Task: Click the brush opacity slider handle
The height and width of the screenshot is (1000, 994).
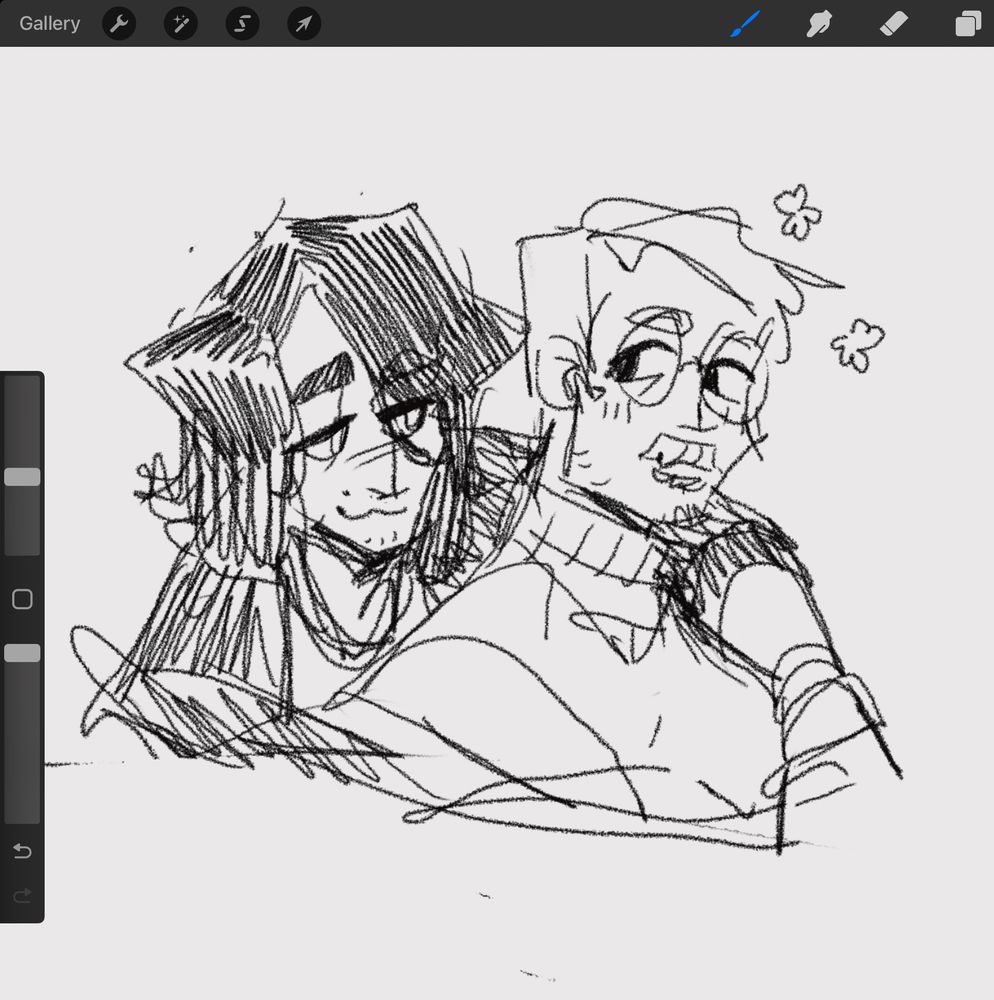Action: pyautogui.click(x=22, y=653)
